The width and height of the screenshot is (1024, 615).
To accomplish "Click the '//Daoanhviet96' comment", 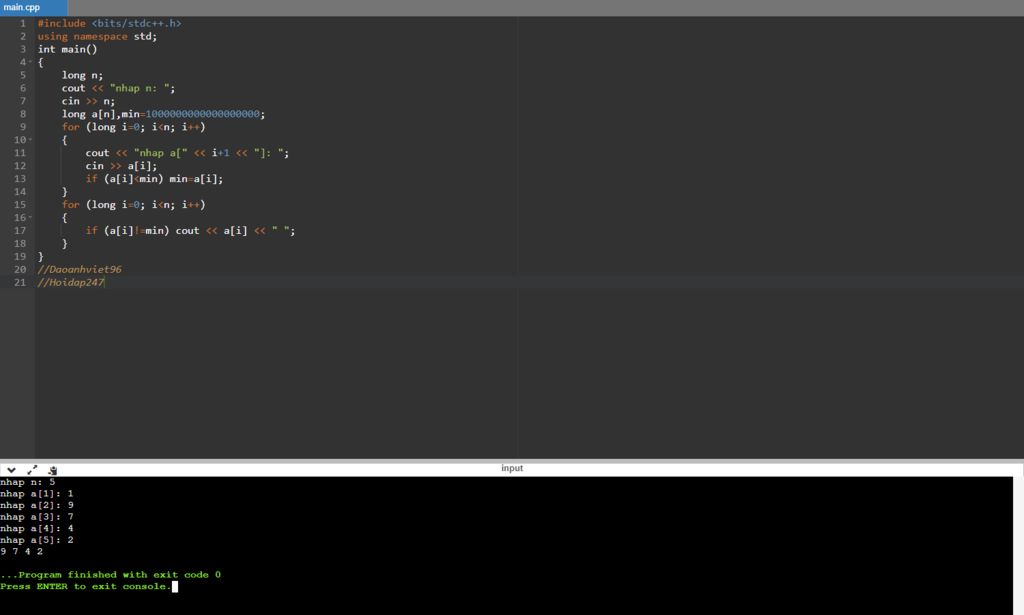I will tap(80, 270).
